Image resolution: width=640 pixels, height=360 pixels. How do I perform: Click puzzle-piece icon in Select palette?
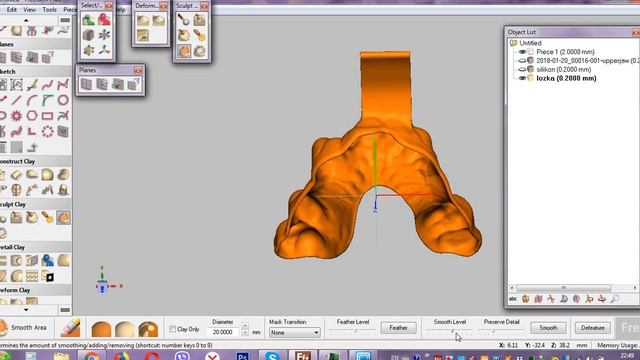(x=89, y=50)
